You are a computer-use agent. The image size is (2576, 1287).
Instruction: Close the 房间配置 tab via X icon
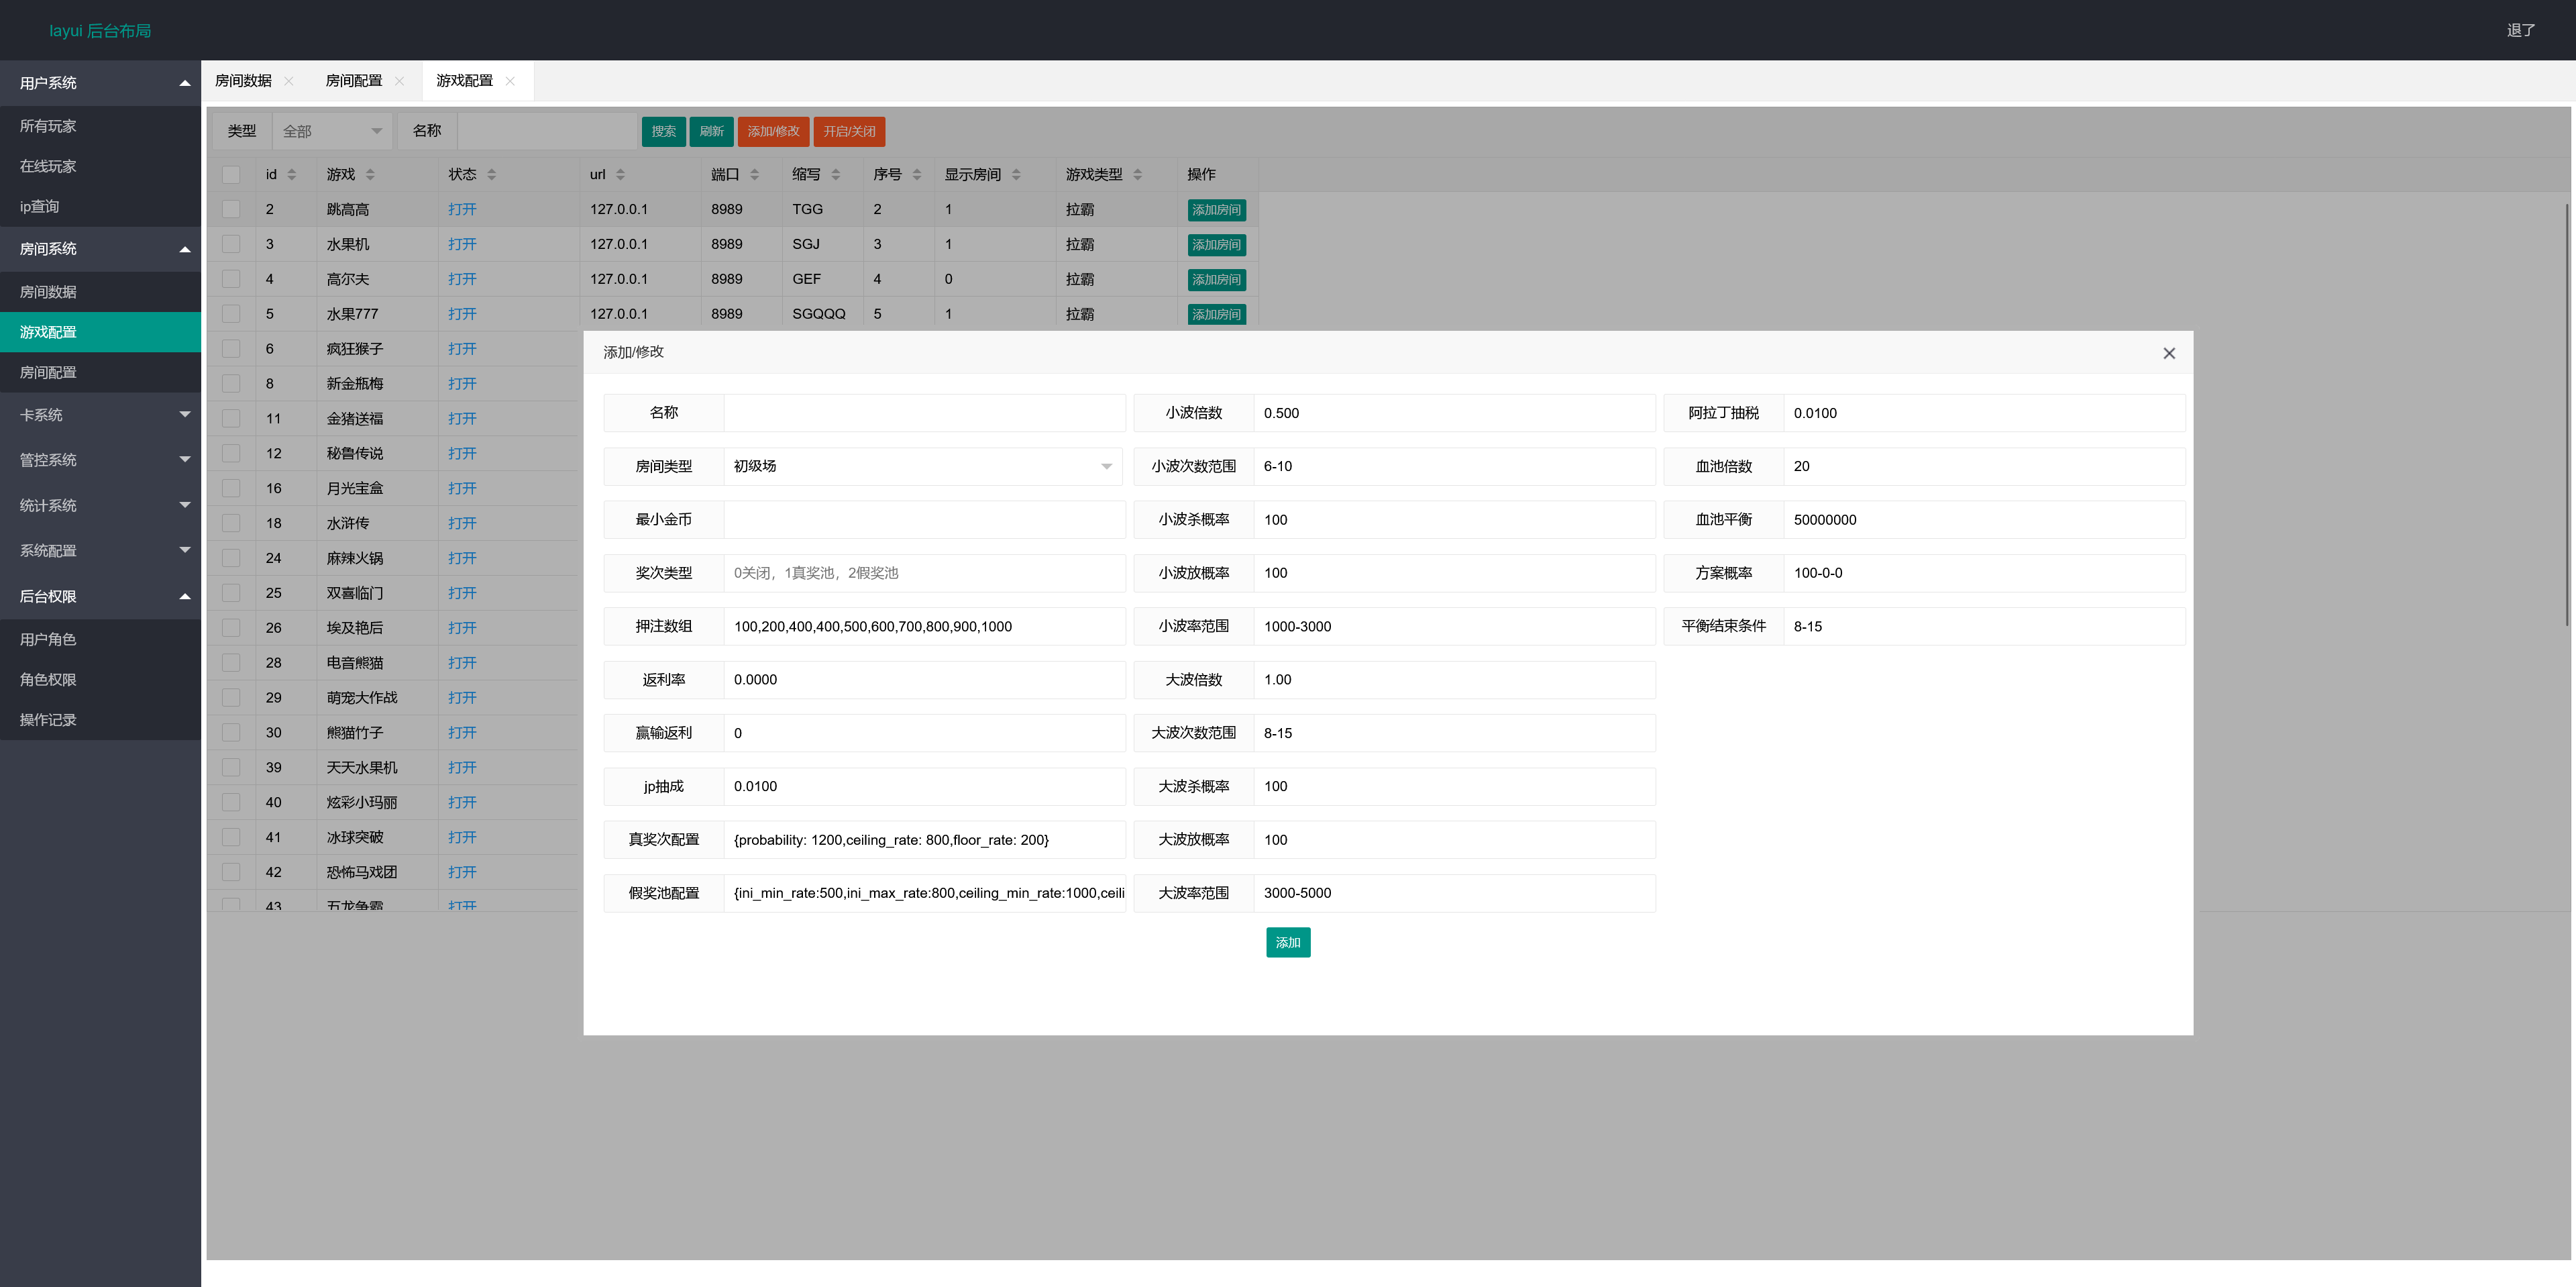click(400, 81)
